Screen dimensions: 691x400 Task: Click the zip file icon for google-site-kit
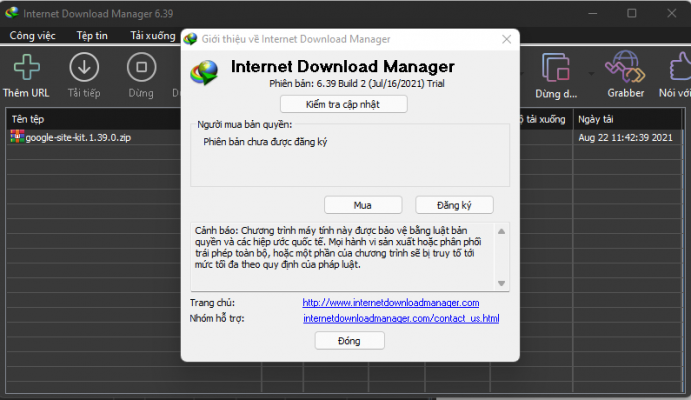[16, 136]
